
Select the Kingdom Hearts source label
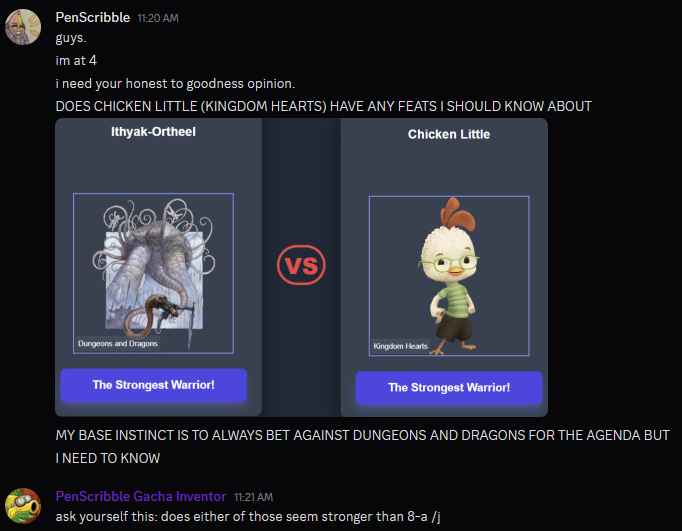click(401, 346)
